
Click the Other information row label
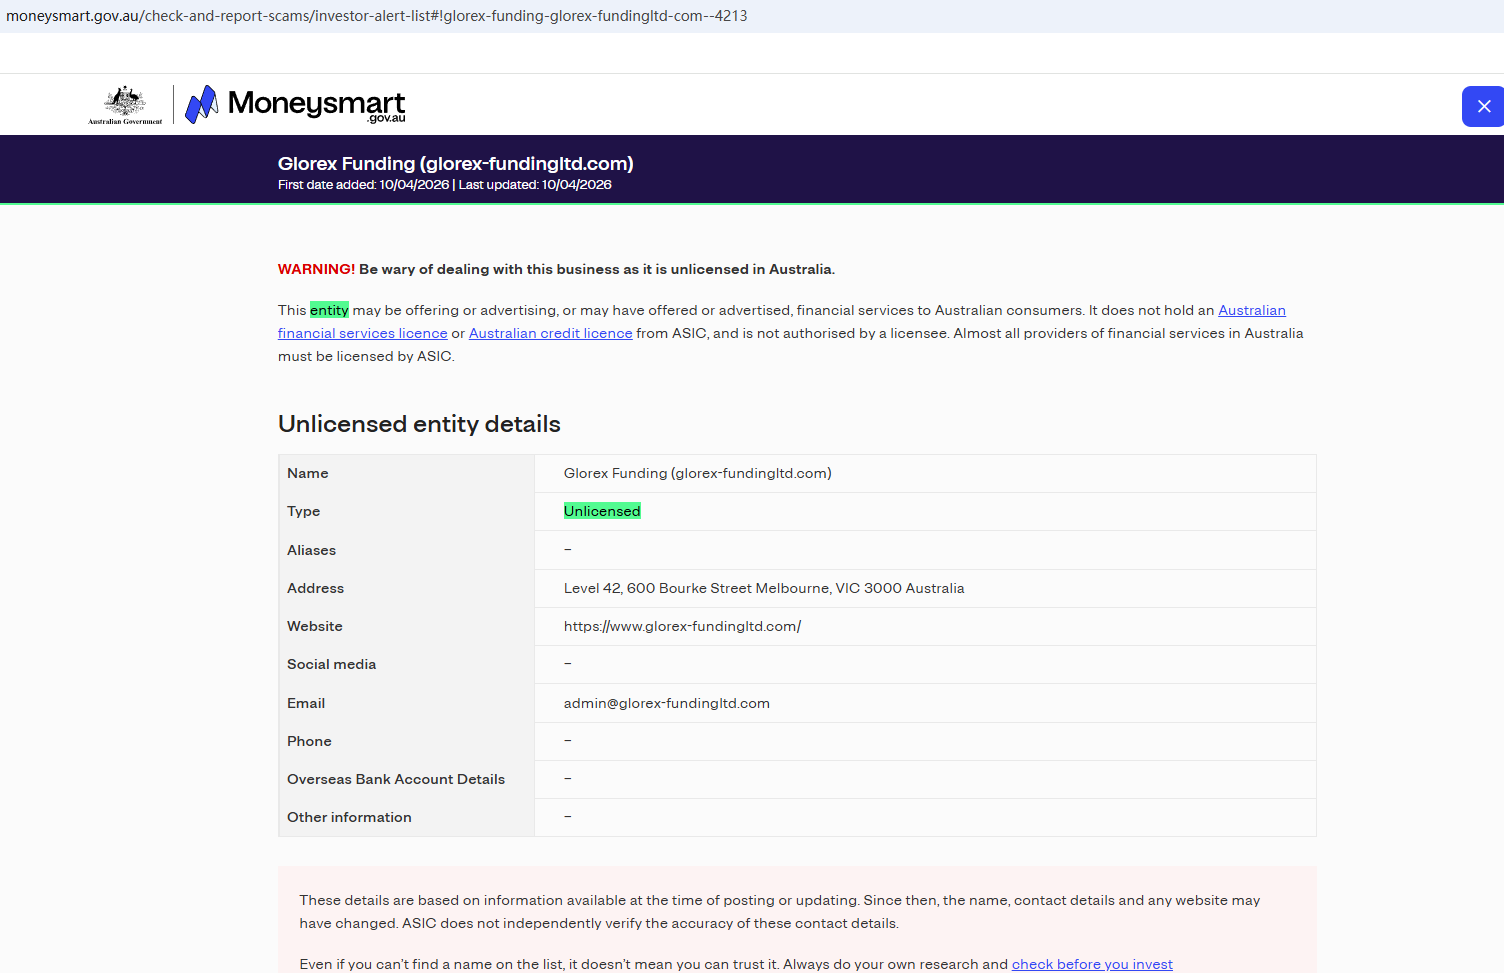click(350, 817)
